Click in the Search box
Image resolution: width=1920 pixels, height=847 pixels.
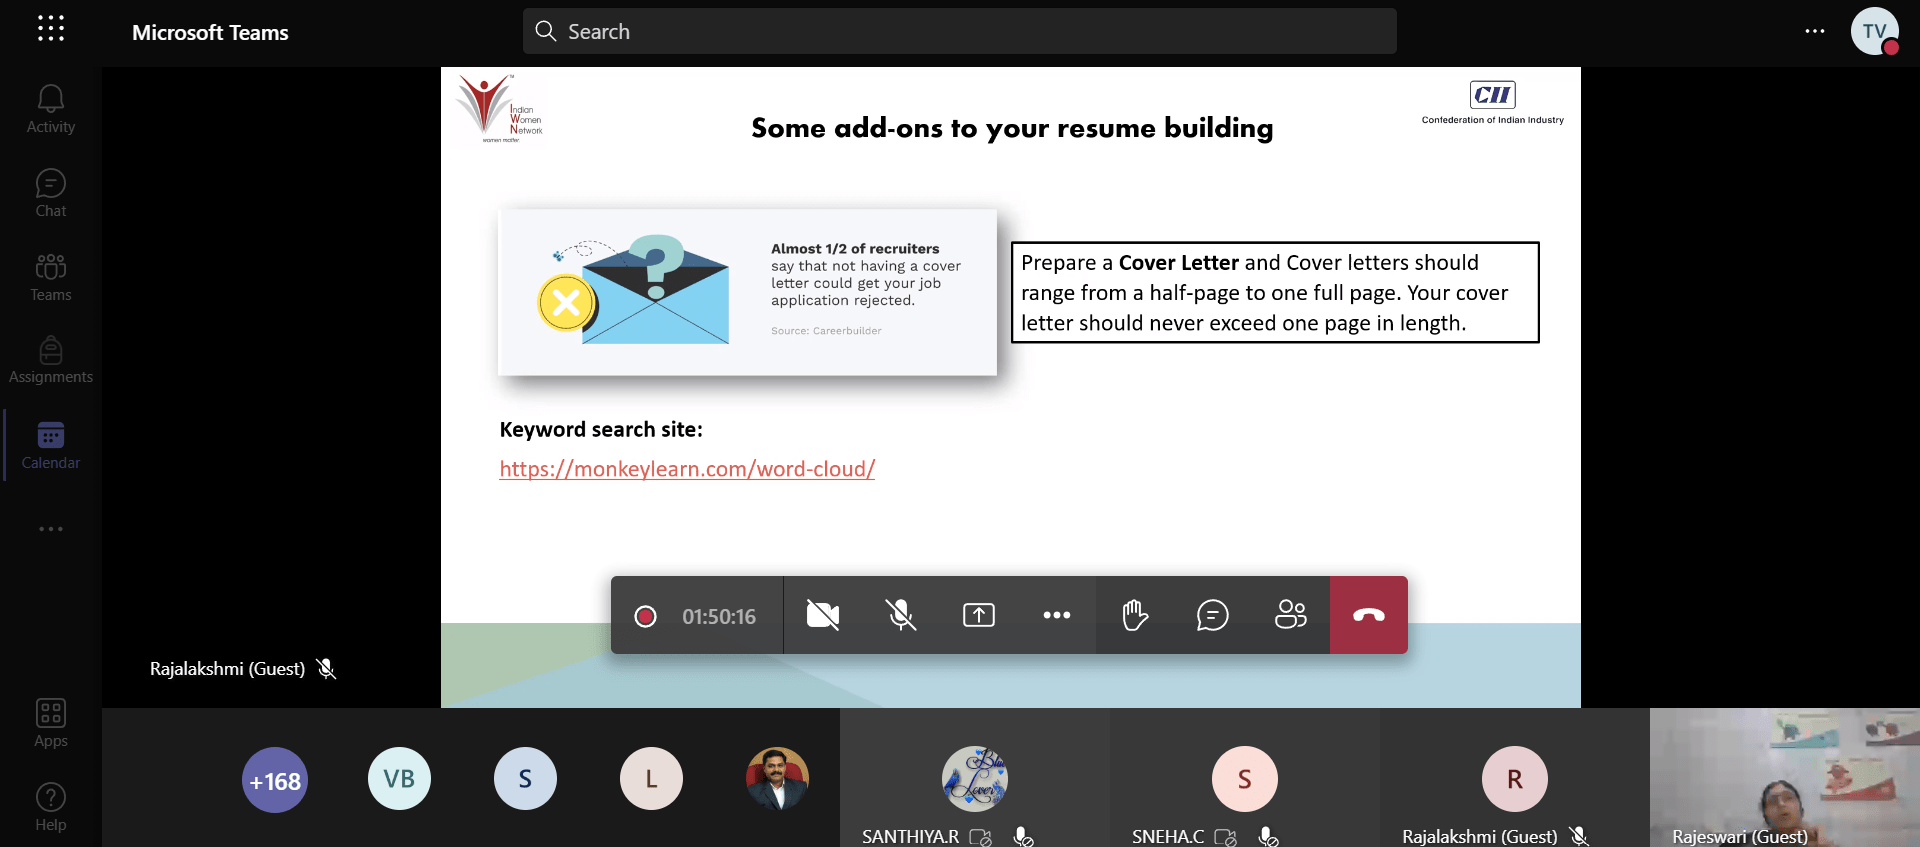click(960, 32)
